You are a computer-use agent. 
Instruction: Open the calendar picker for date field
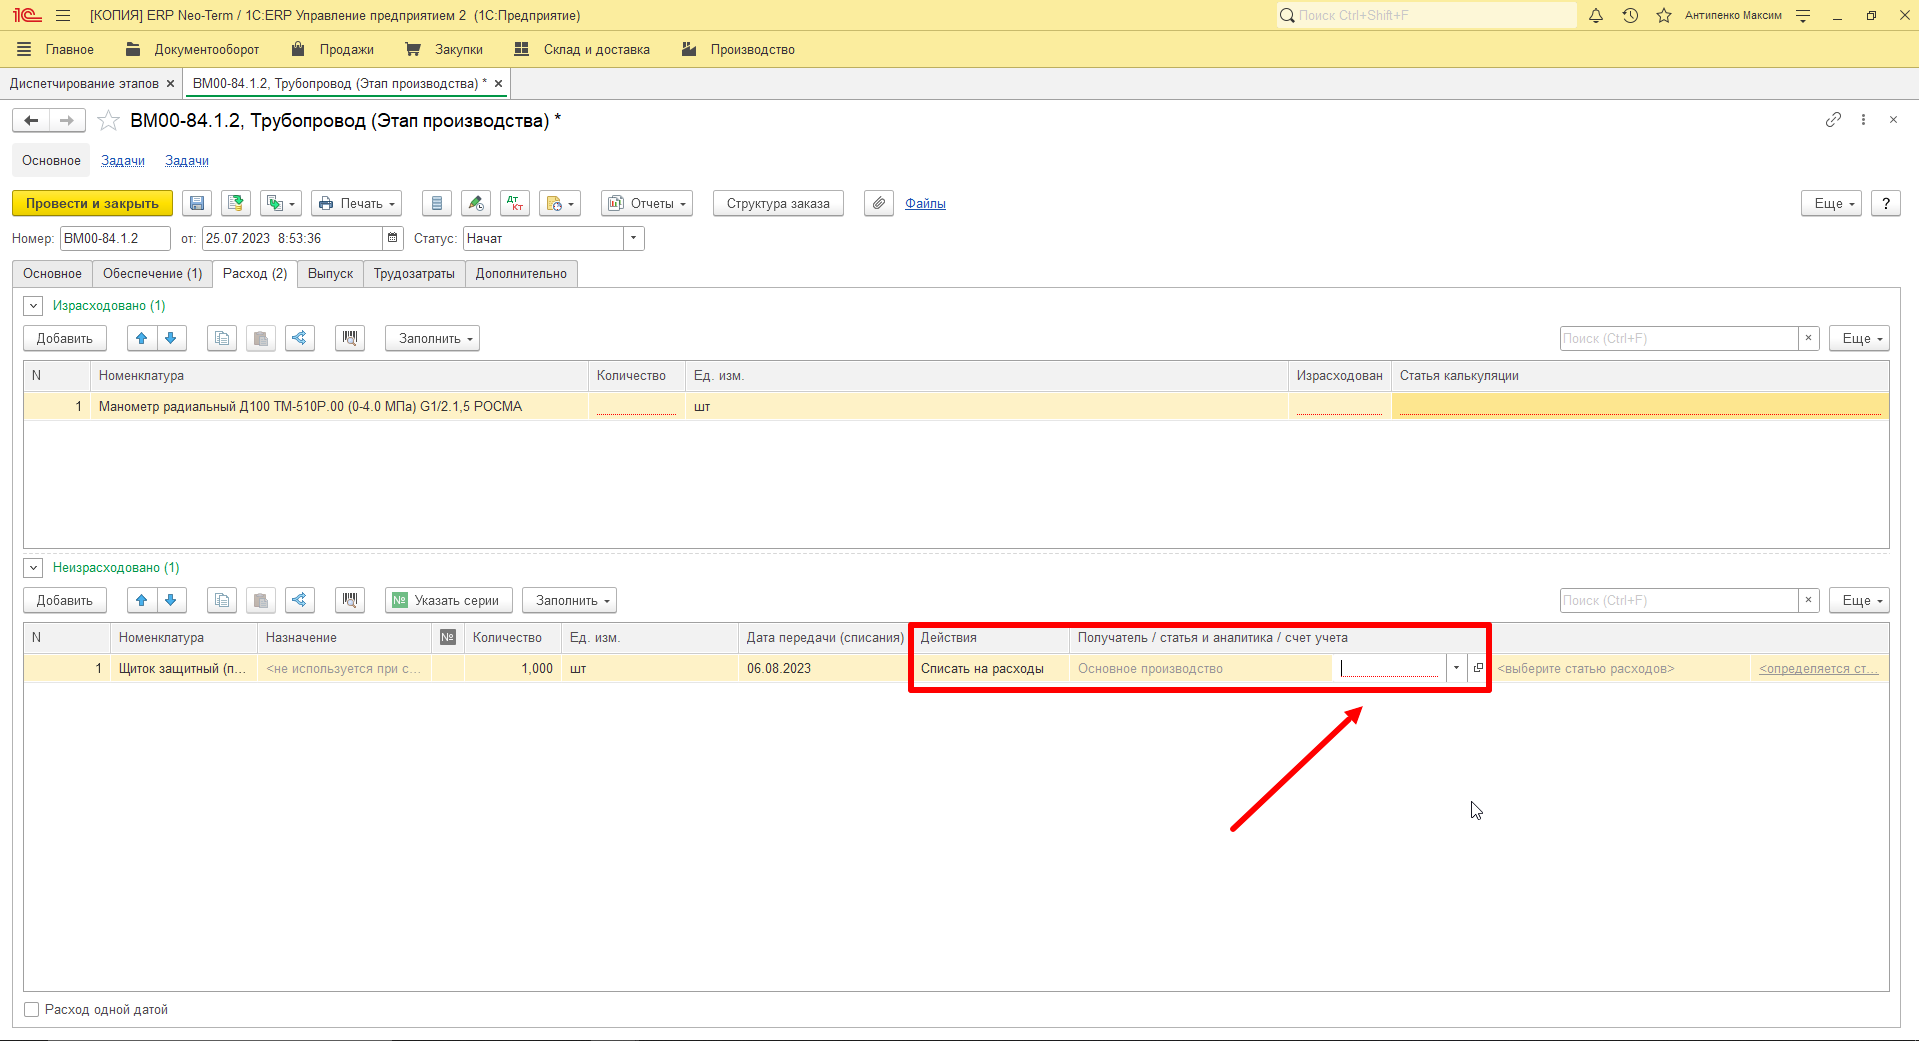tap(393, 238)
